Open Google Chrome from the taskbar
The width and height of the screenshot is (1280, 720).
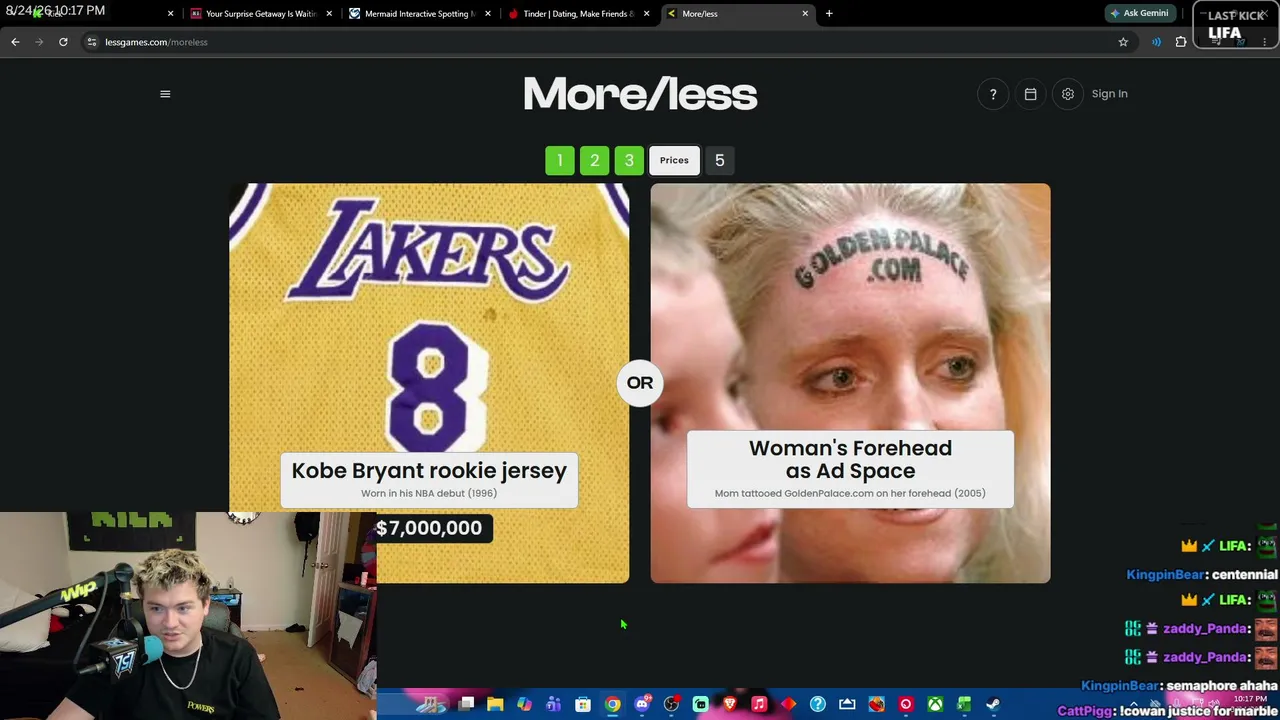click(612, 704)
